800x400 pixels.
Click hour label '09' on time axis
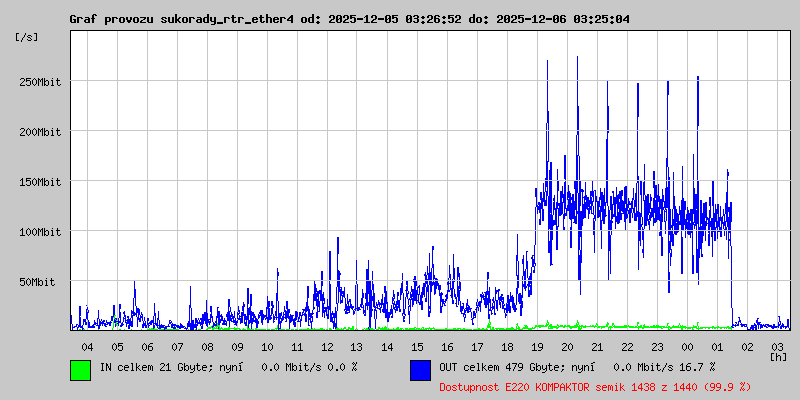point(237,347)
